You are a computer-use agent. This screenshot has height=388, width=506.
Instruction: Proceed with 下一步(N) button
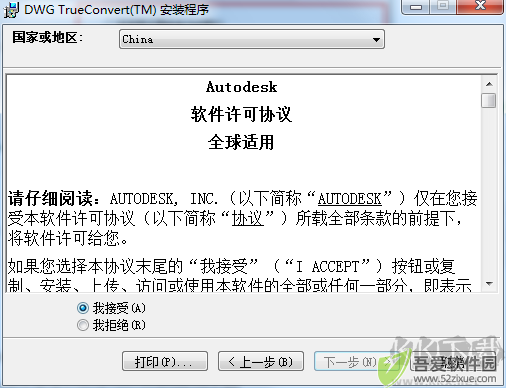coord(357,361)
